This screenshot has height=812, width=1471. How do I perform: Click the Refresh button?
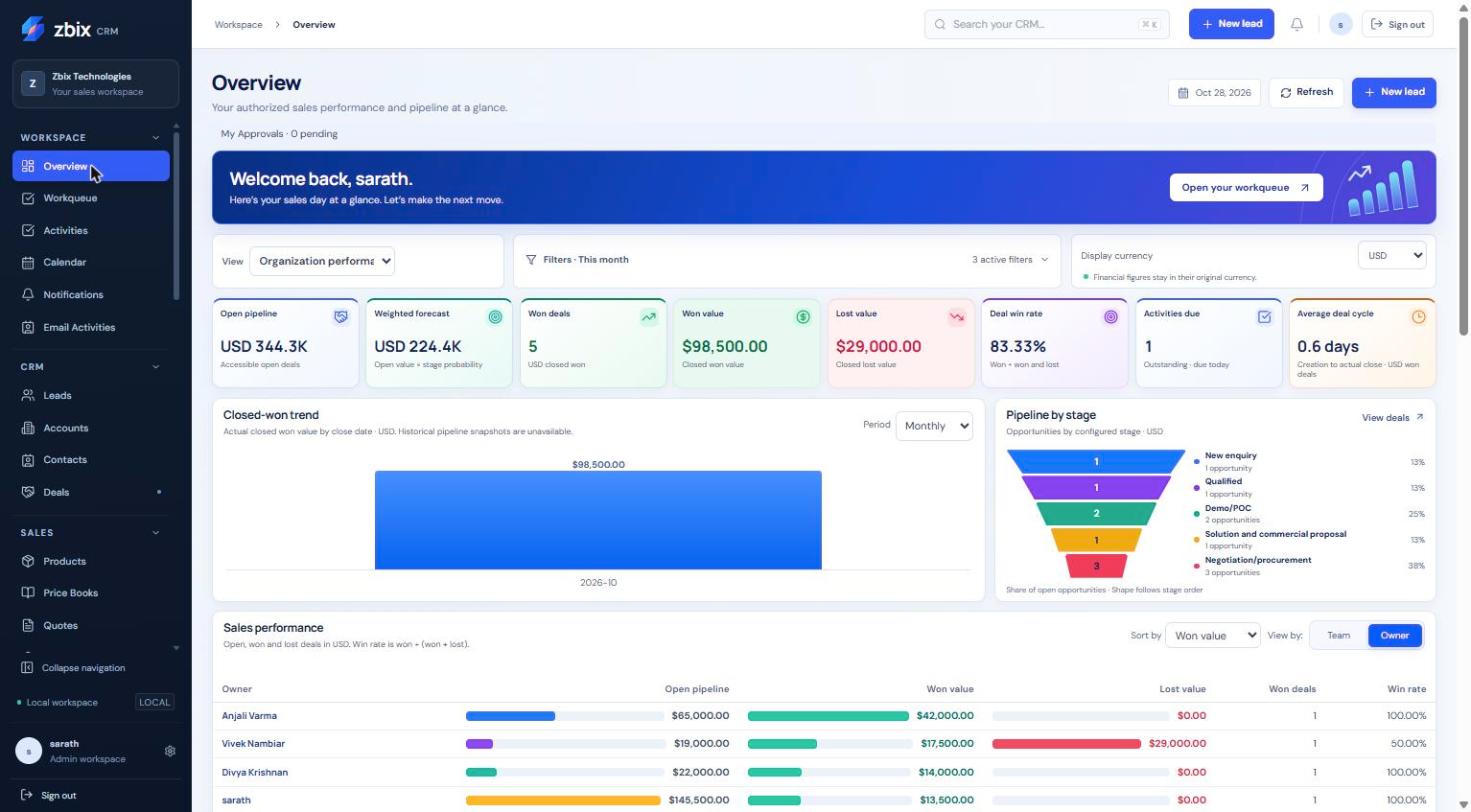coord(1306,93)
